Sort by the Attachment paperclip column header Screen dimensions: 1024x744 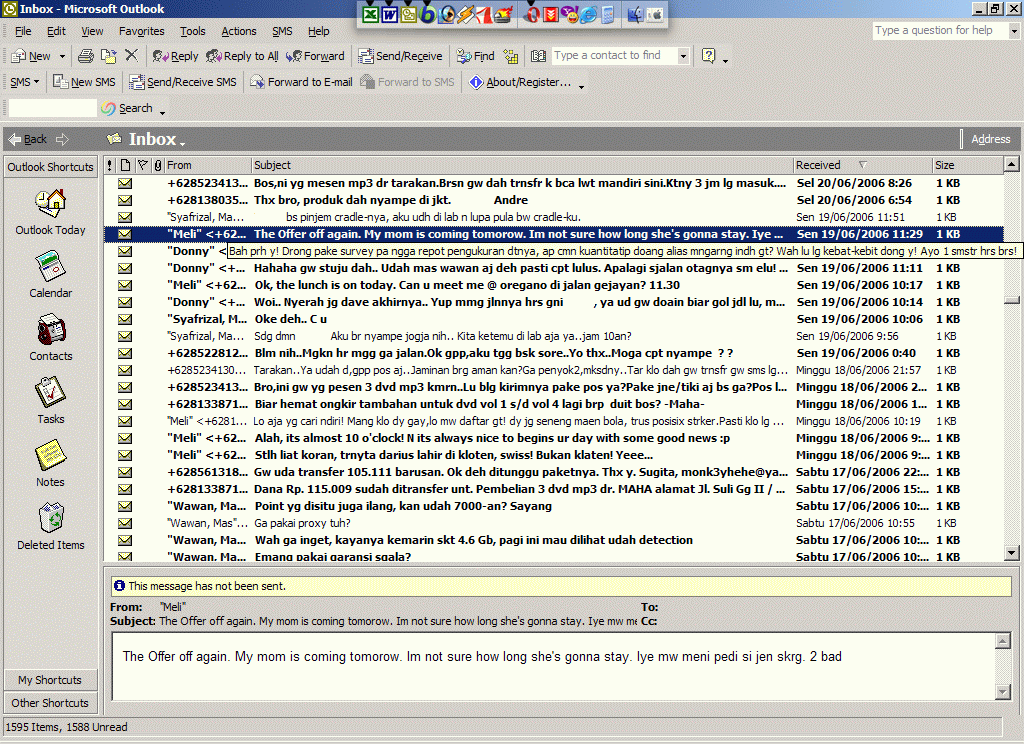(x=157, y=165)
